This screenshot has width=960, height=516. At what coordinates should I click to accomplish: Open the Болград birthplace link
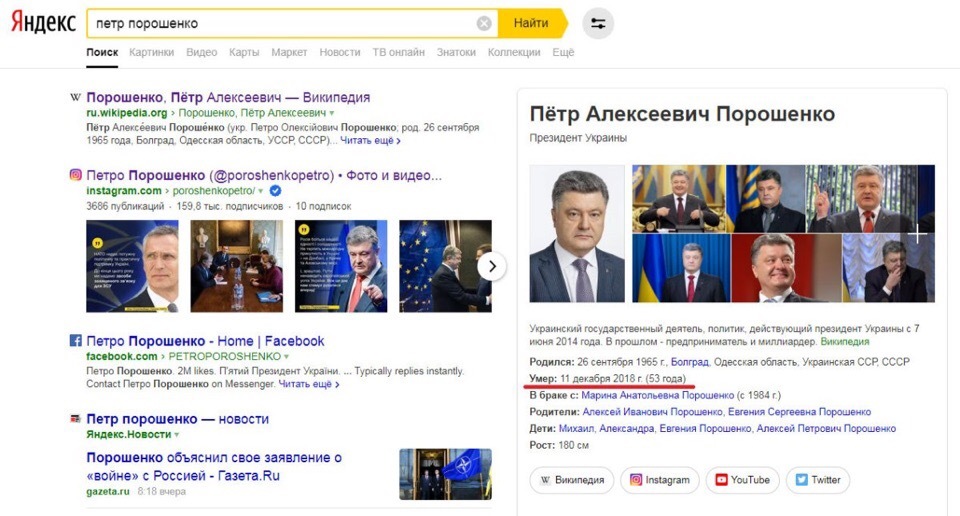(x=689, y=362)
